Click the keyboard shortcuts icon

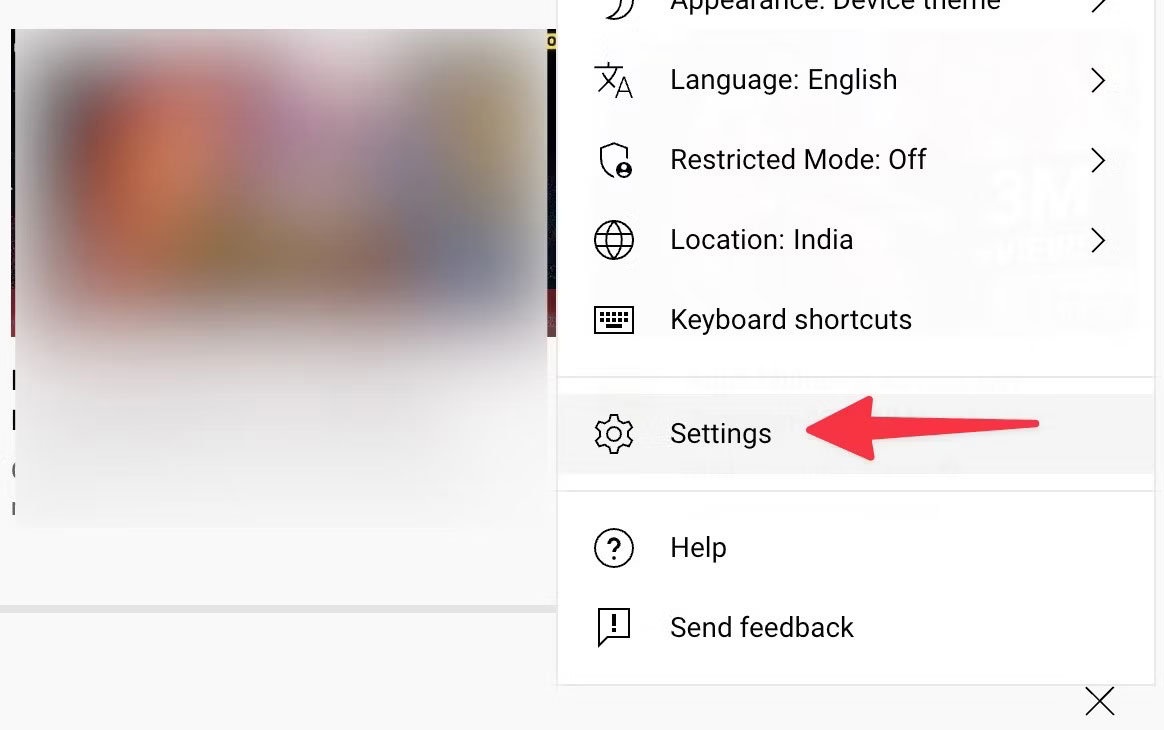(x=614, y=320)
